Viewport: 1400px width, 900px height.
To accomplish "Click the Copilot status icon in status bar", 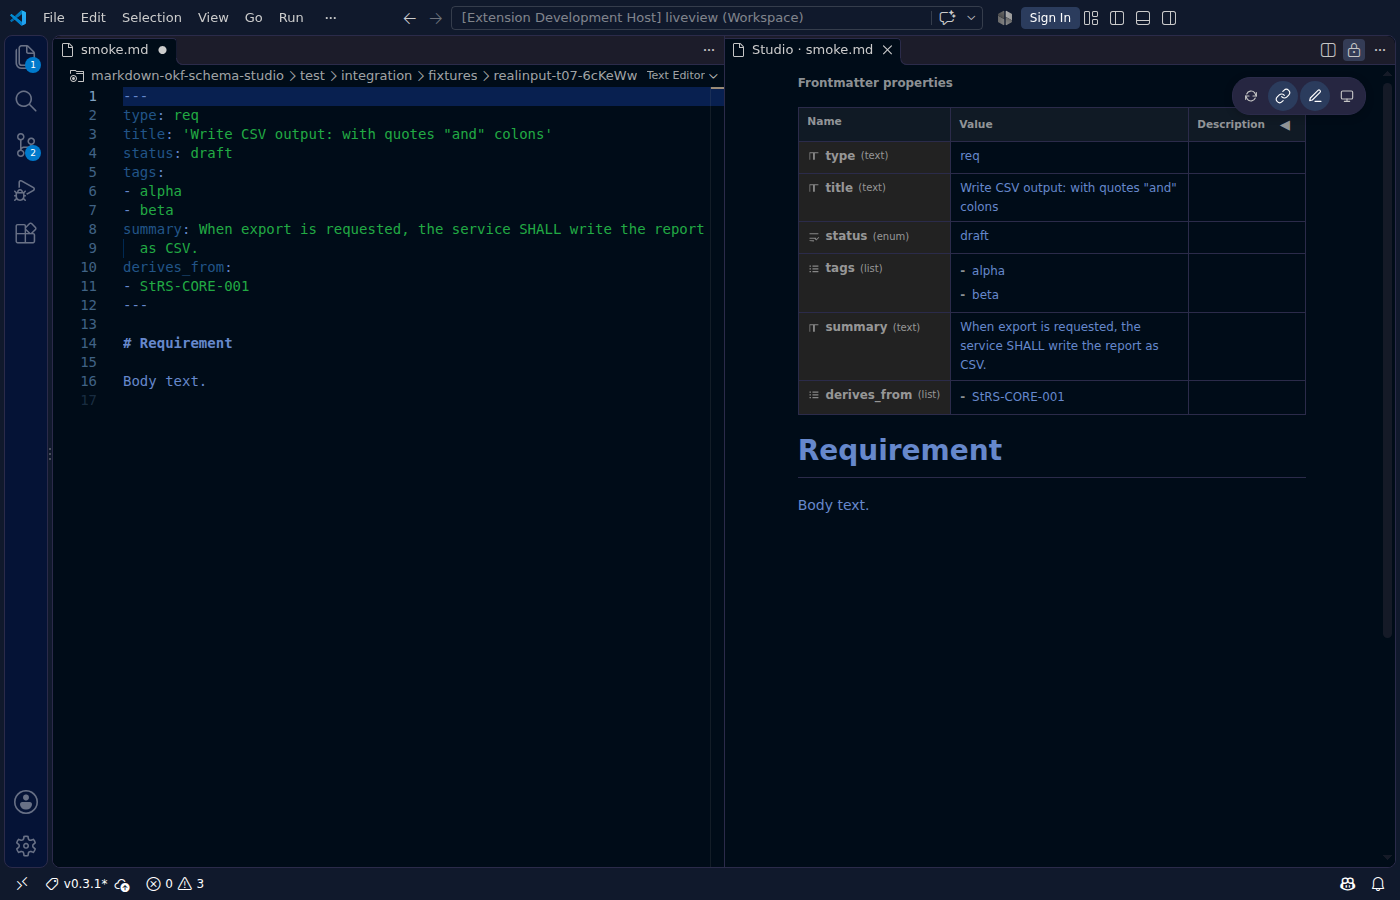I will [x=1348, y=884].
